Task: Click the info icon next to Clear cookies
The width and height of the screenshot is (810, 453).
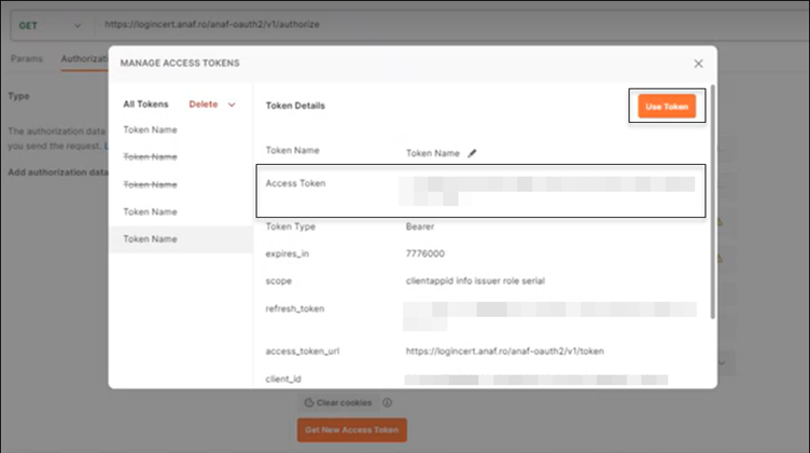Action: coord(387,403)
